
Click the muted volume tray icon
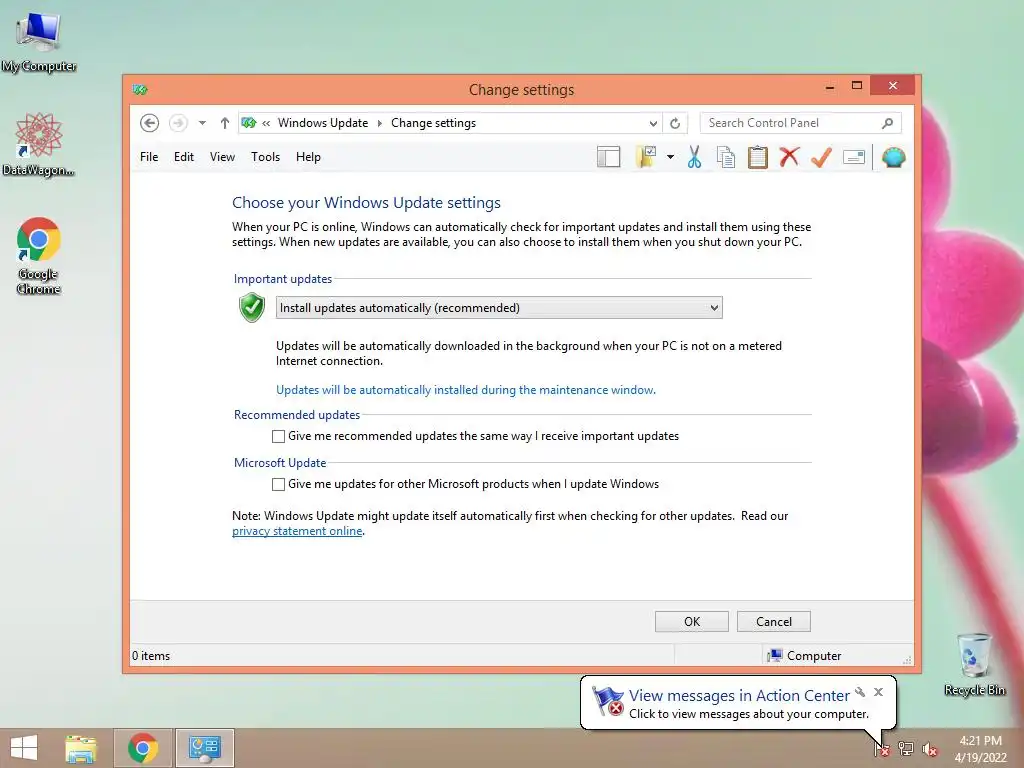(930, 749)
